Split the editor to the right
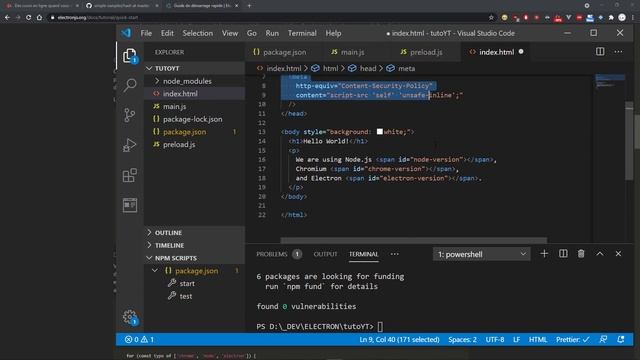 coord(600,52)
